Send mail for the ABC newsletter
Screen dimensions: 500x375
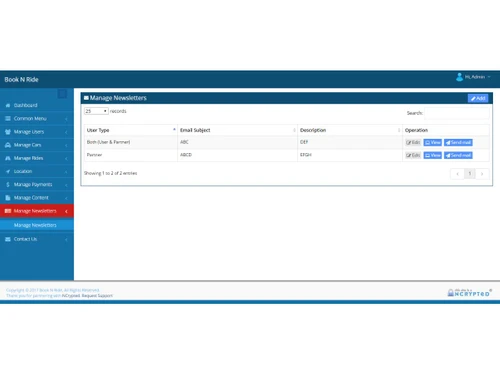[458, 143]
